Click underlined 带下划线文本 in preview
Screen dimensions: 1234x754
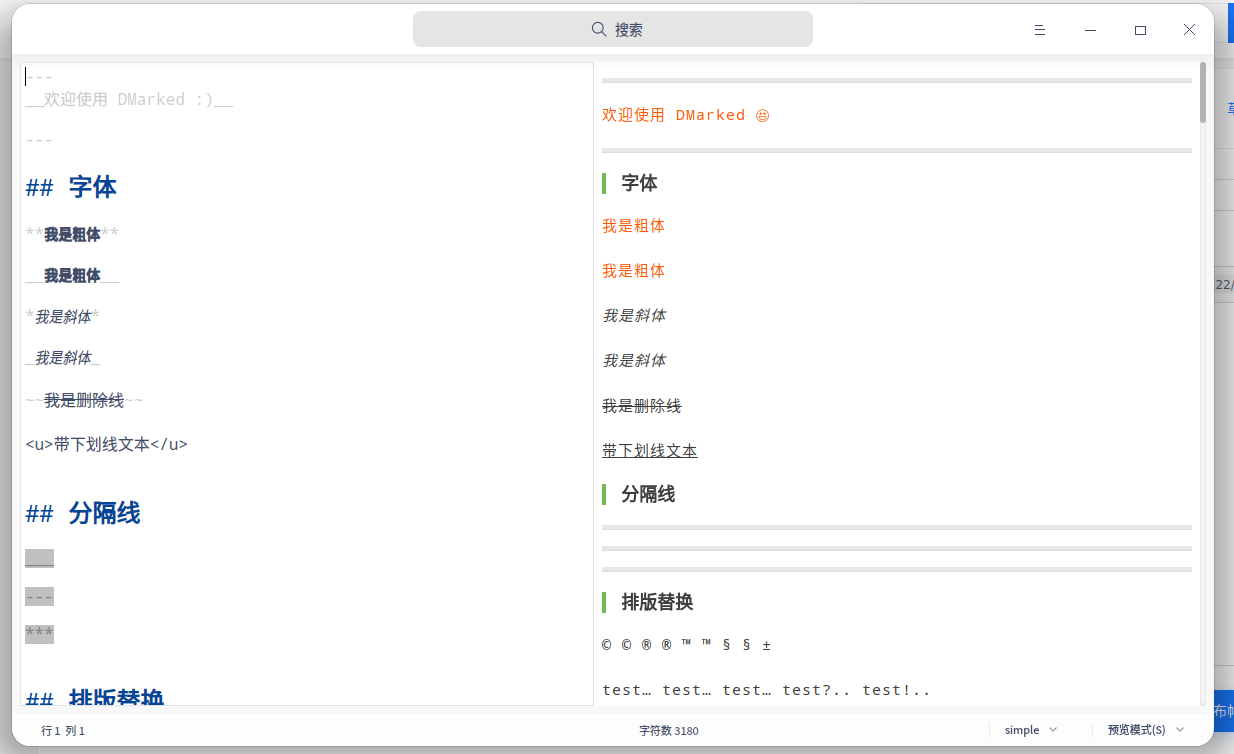coord(650,451)
